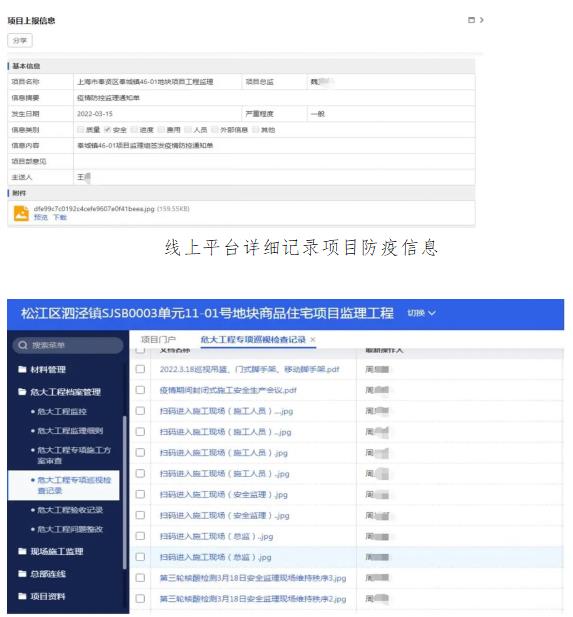
Task: Toggle the 安全 category checkbox
Action: click(x=107, y=130)
